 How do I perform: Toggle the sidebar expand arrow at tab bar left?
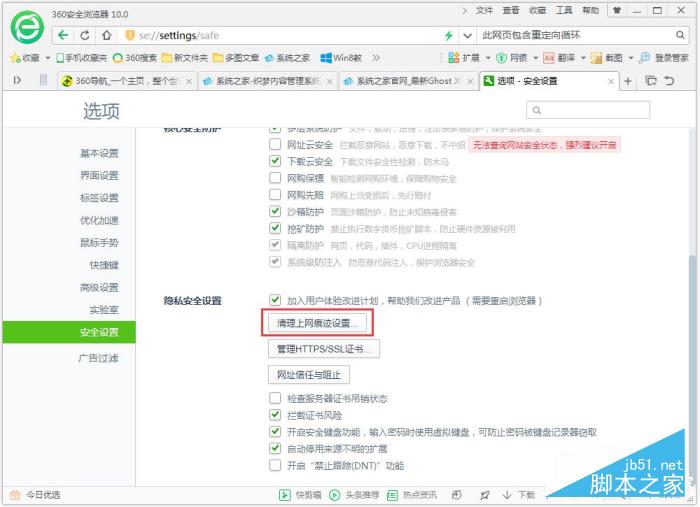[17, 80]
